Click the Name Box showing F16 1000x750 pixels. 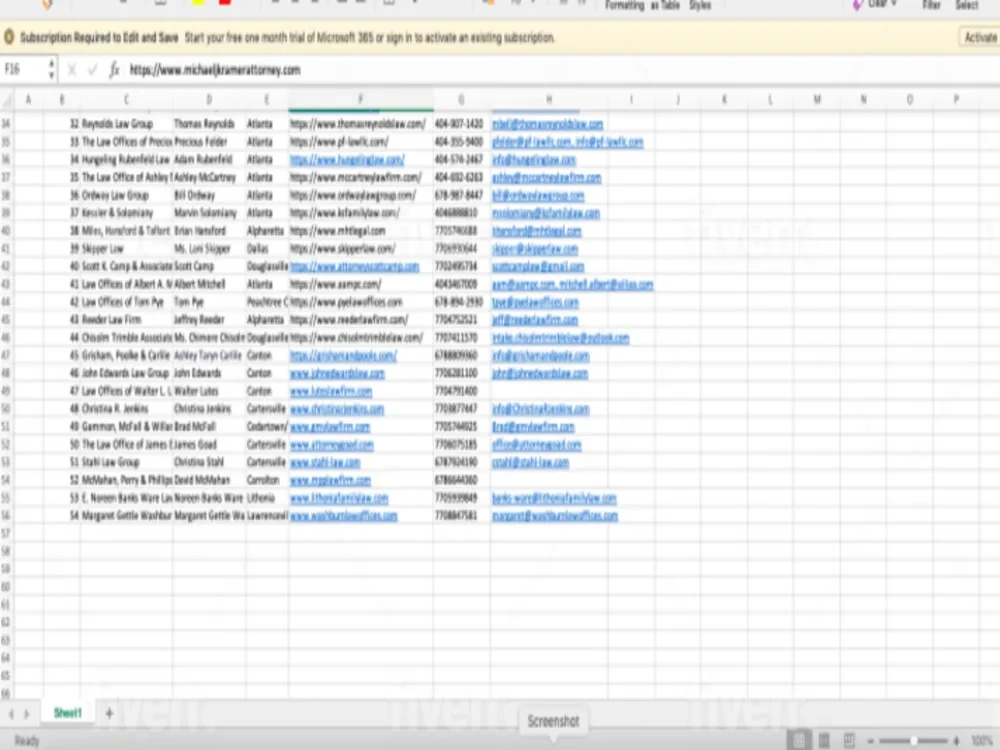coord(24,70)
